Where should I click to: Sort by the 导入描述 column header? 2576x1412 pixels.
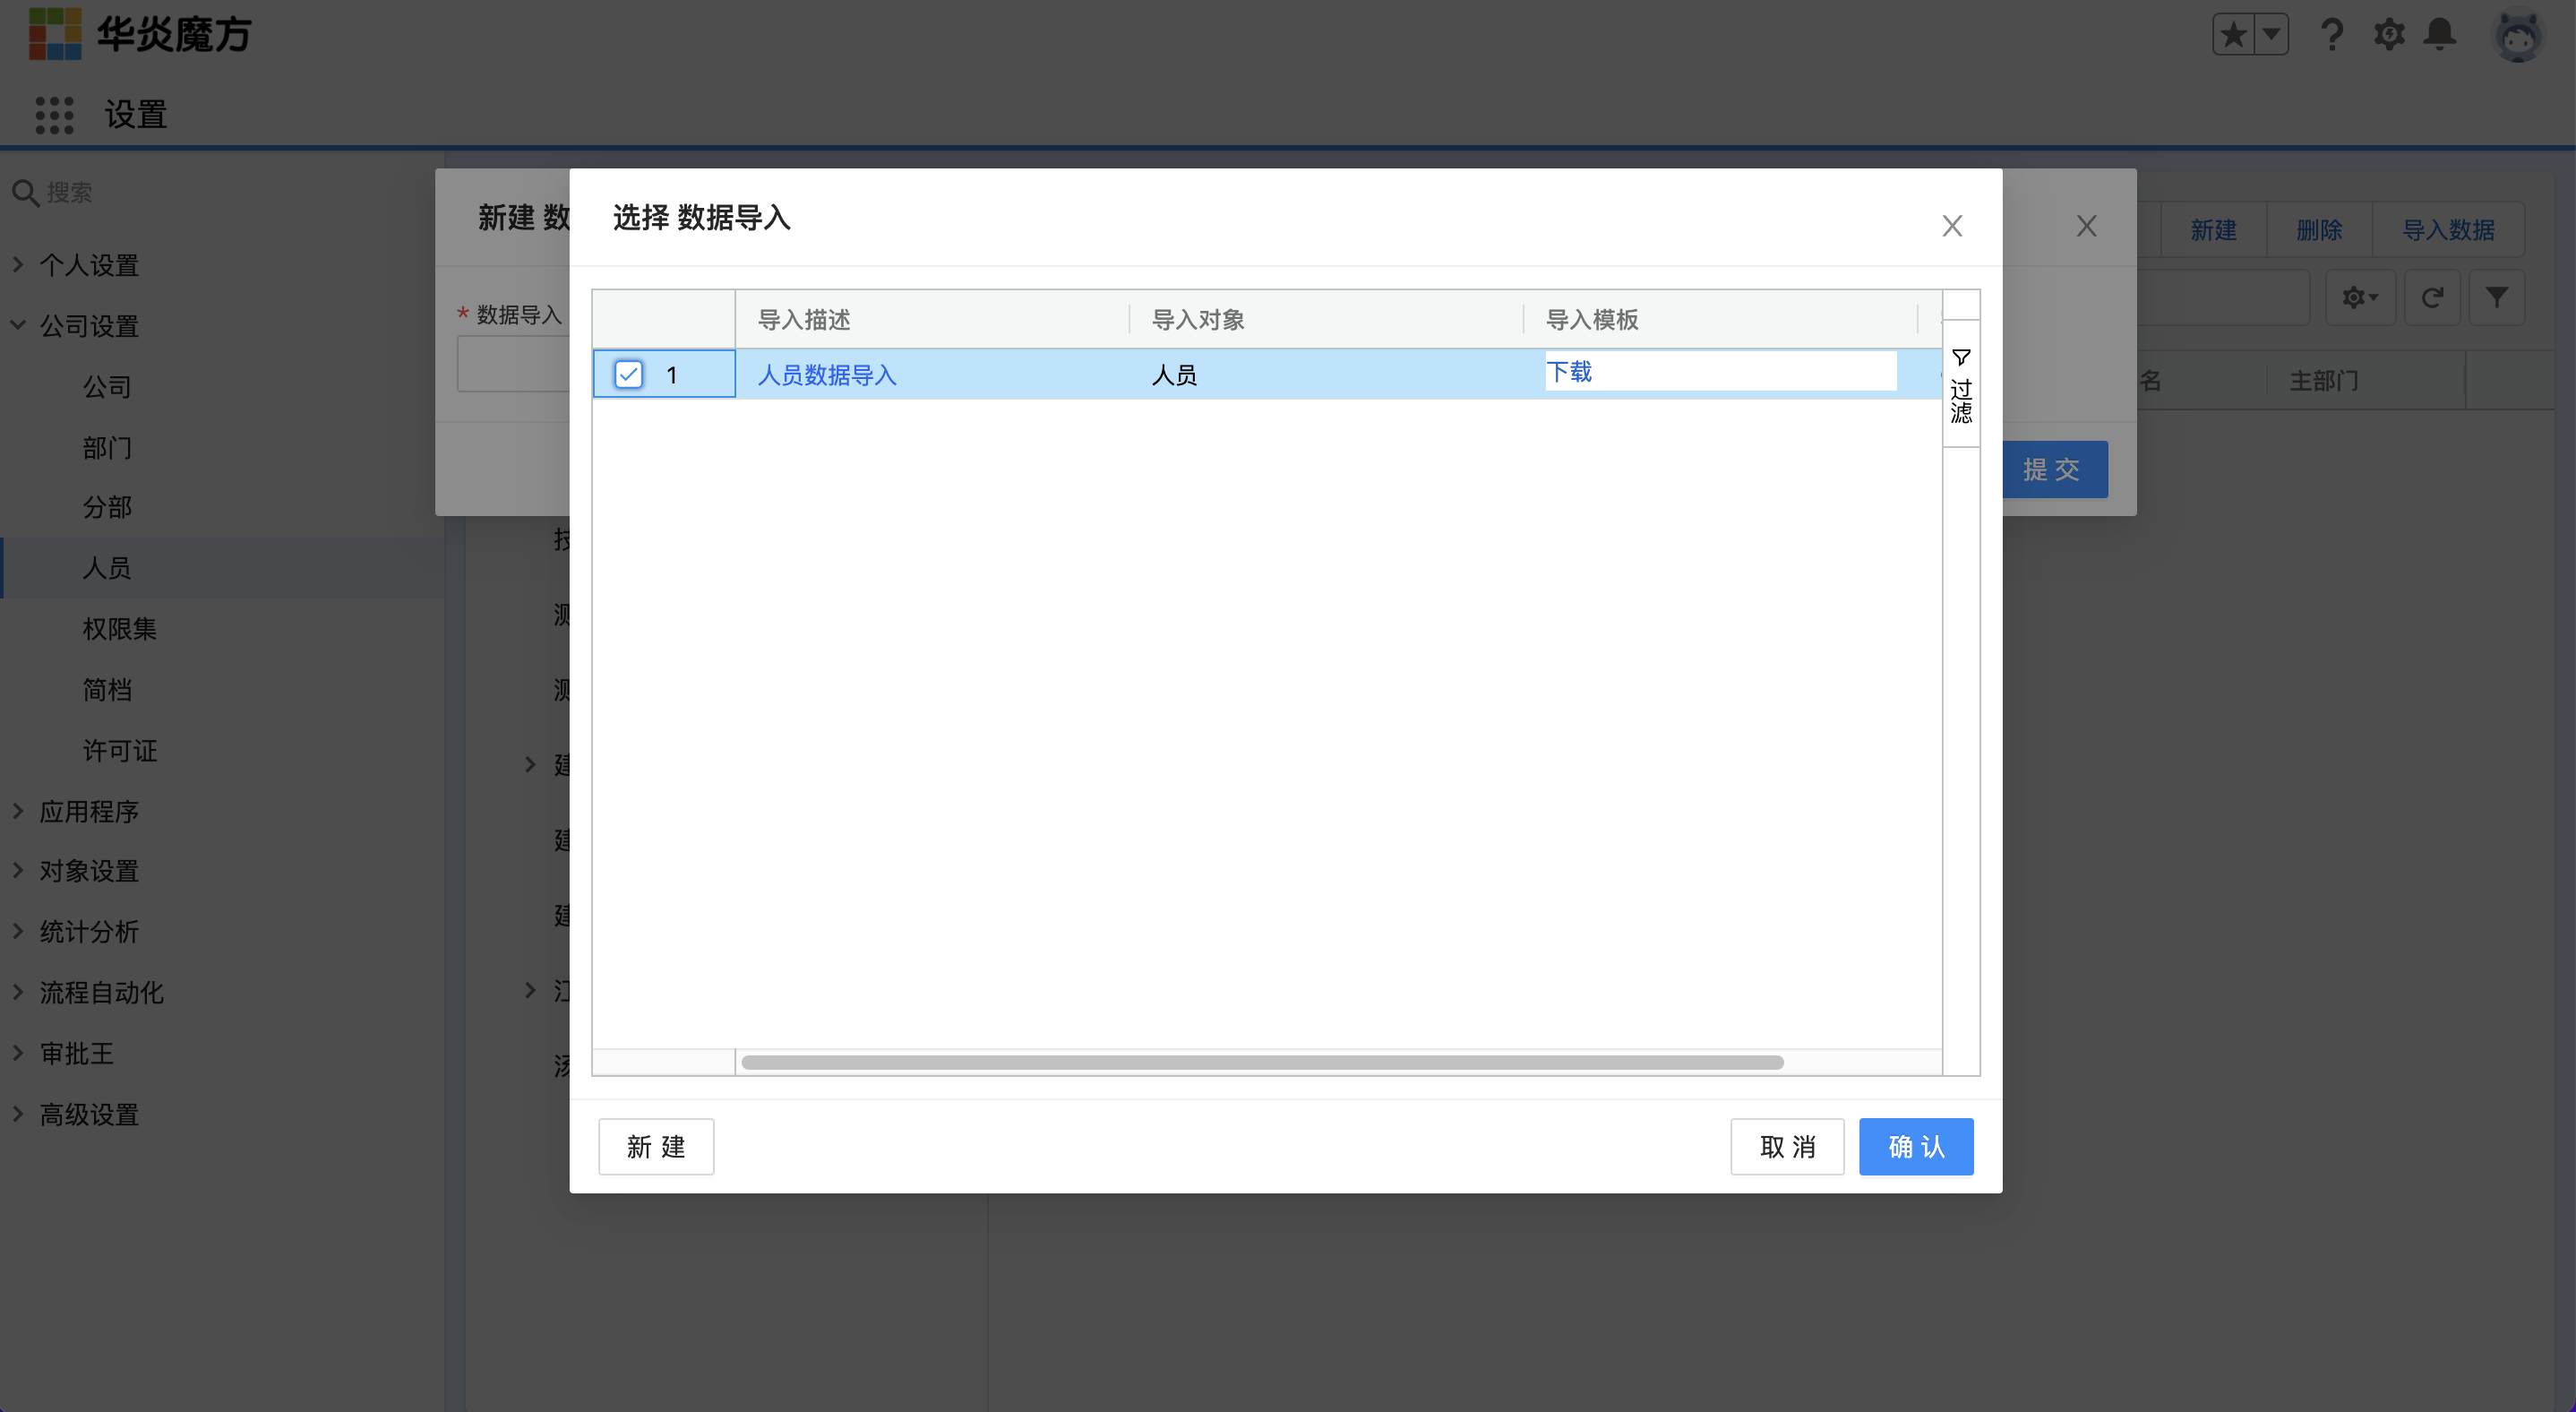click(x=804, y=319)
